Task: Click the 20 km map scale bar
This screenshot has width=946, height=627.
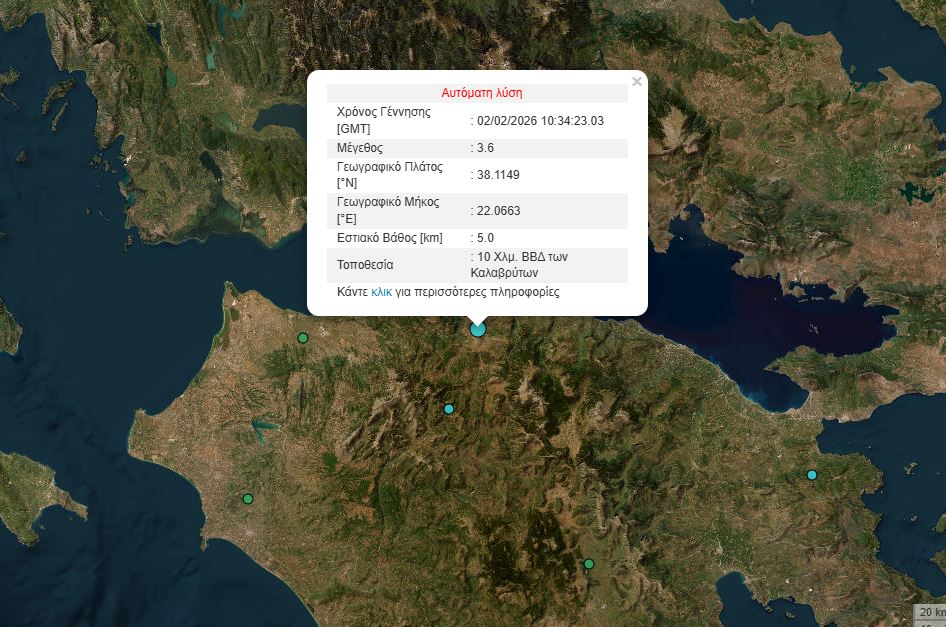Action: coord(929,612)
